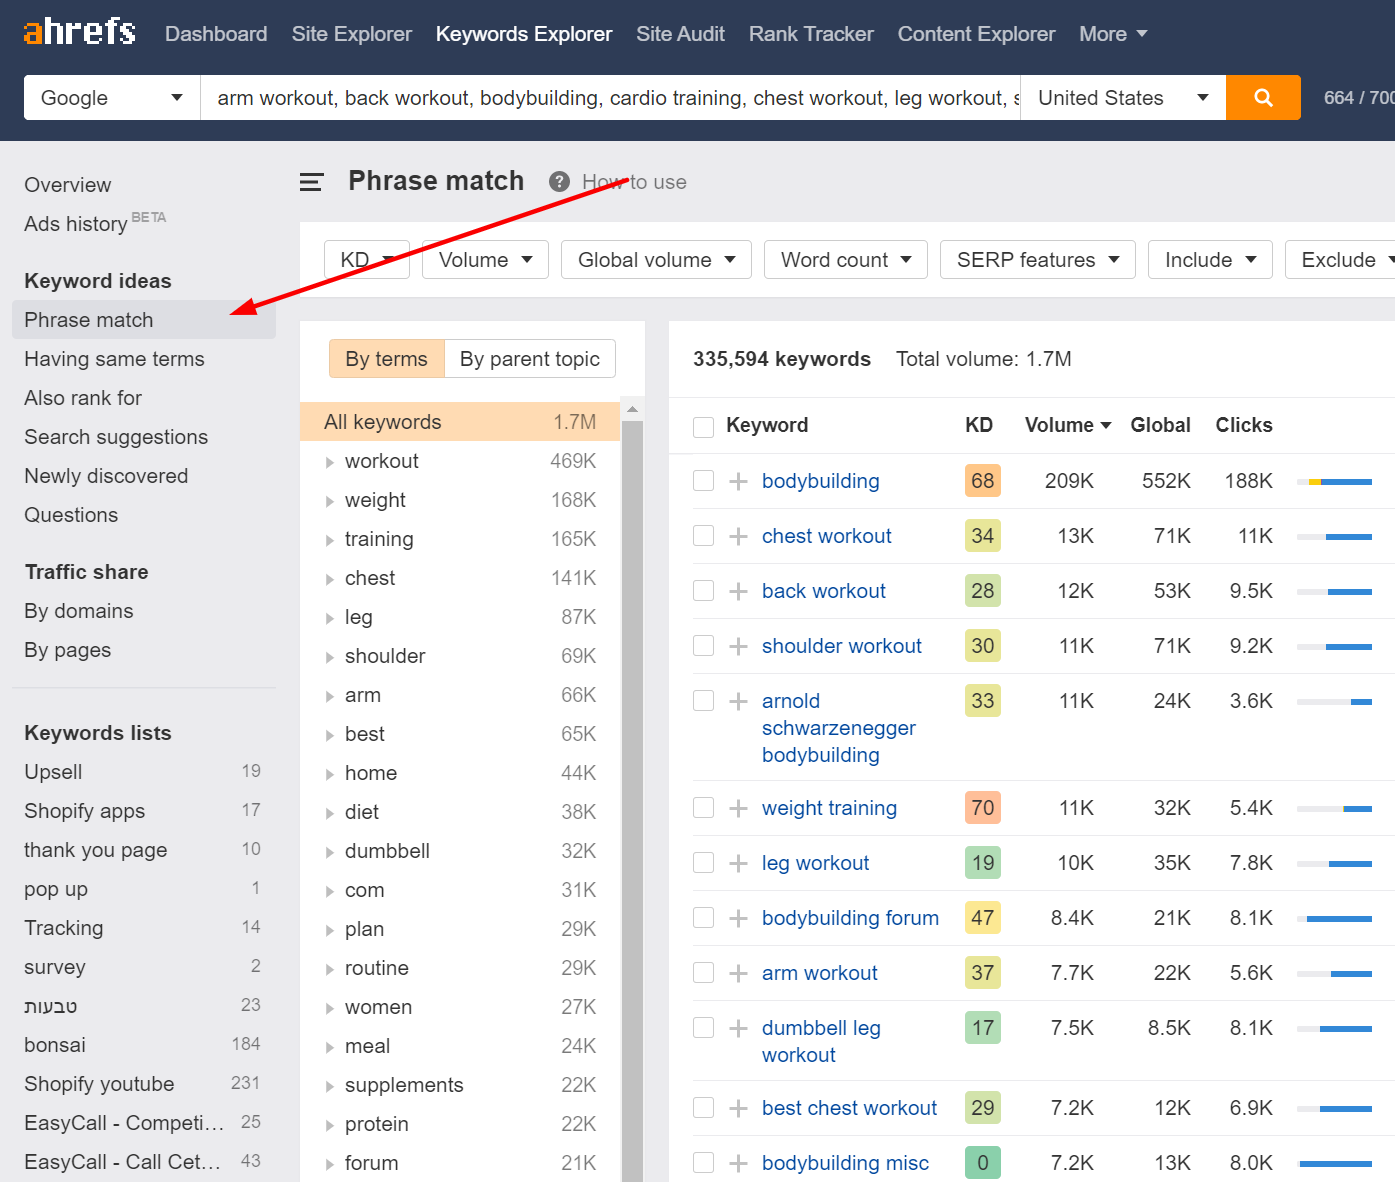Select All keywords row in terms list
This screenshot has height=1182, width=1395.
[460, 422]
